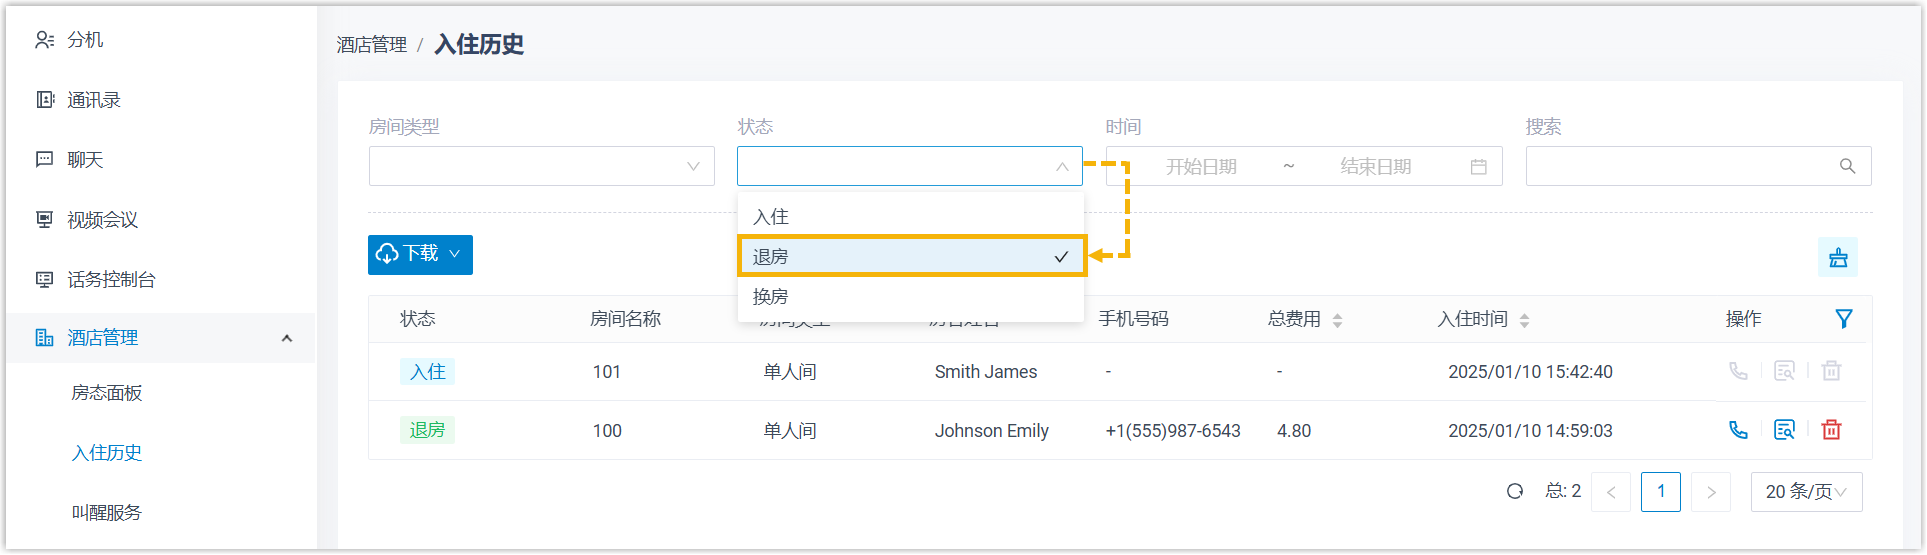Select the checked 退房 status option
Screen dimensions: 1927x555
(x=911, y=257)
